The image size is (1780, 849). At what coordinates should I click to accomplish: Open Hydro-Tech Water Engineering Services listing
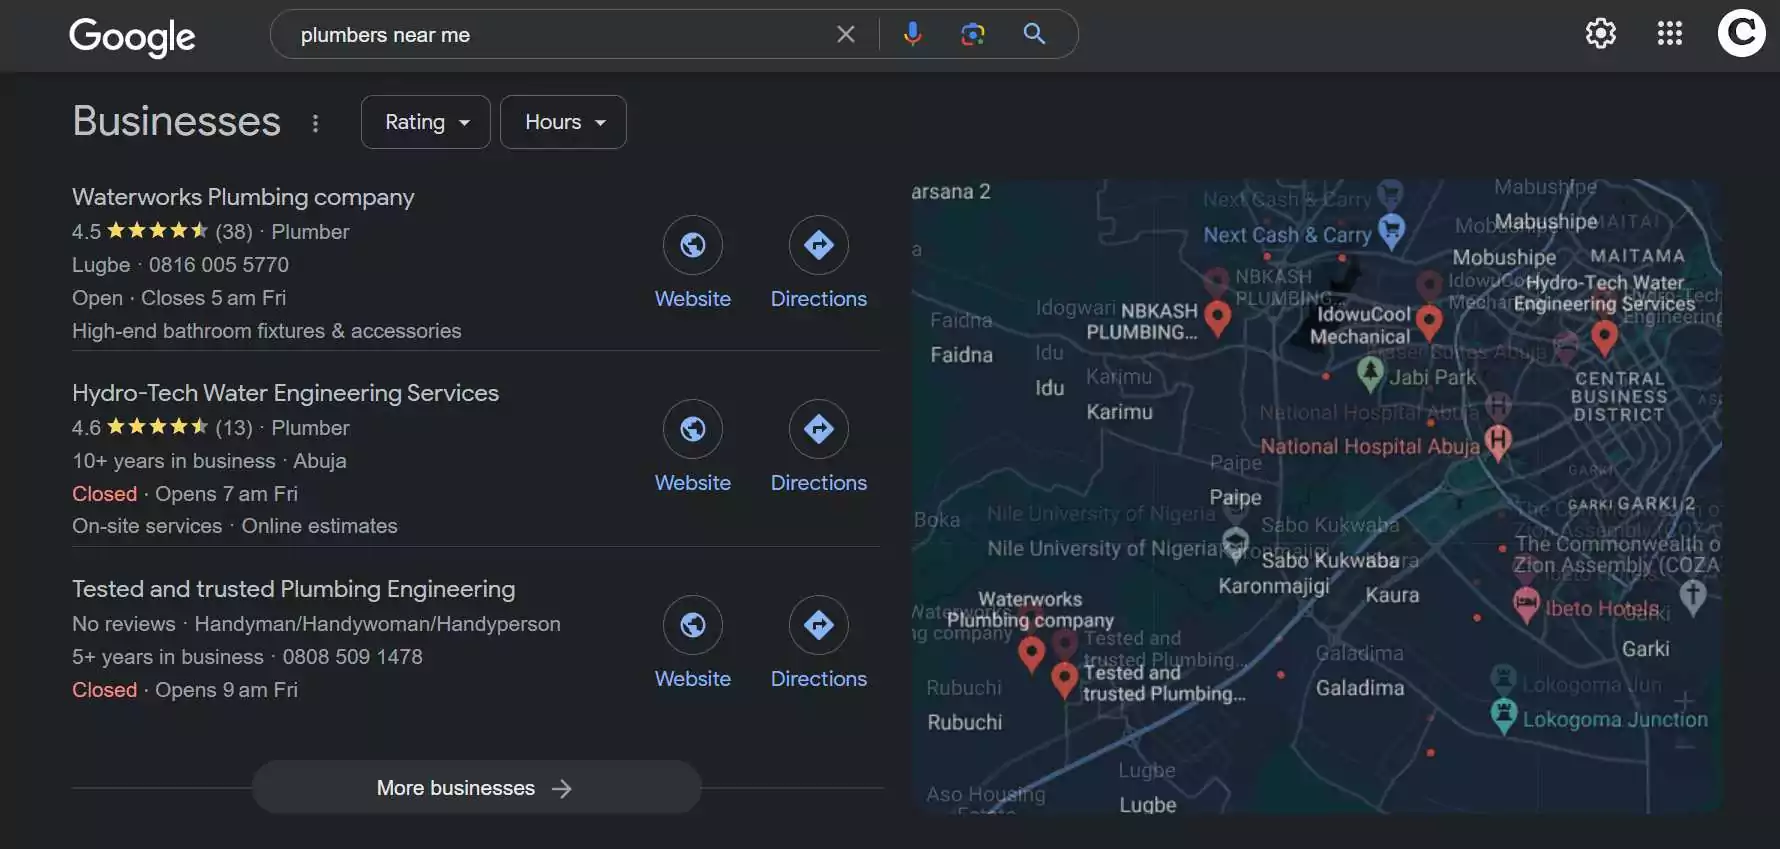tap(285, 393)
